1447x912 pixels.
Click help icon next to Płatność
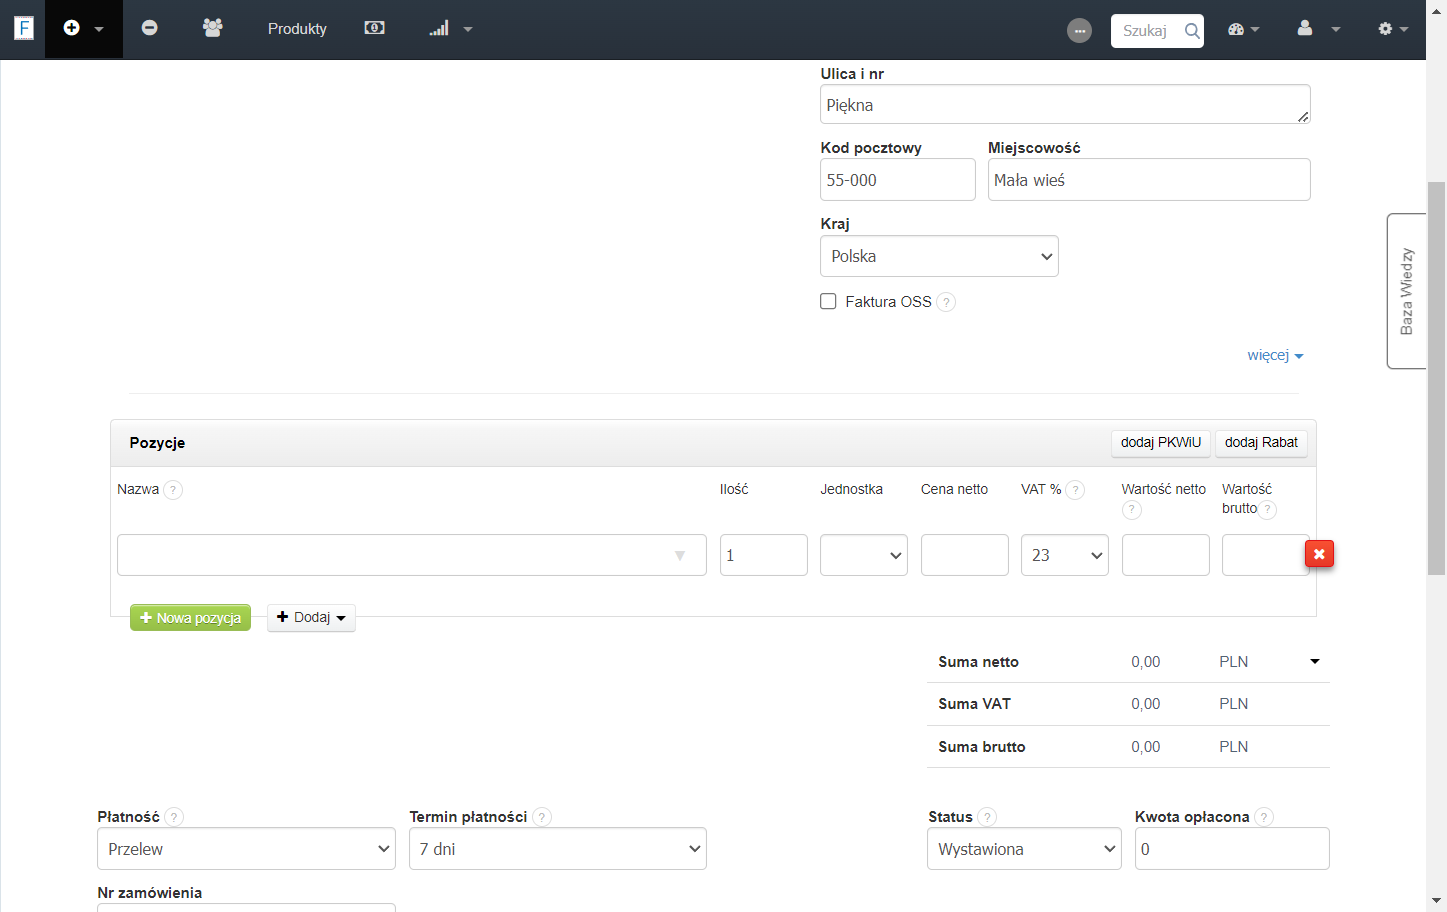tap(174, 817)
